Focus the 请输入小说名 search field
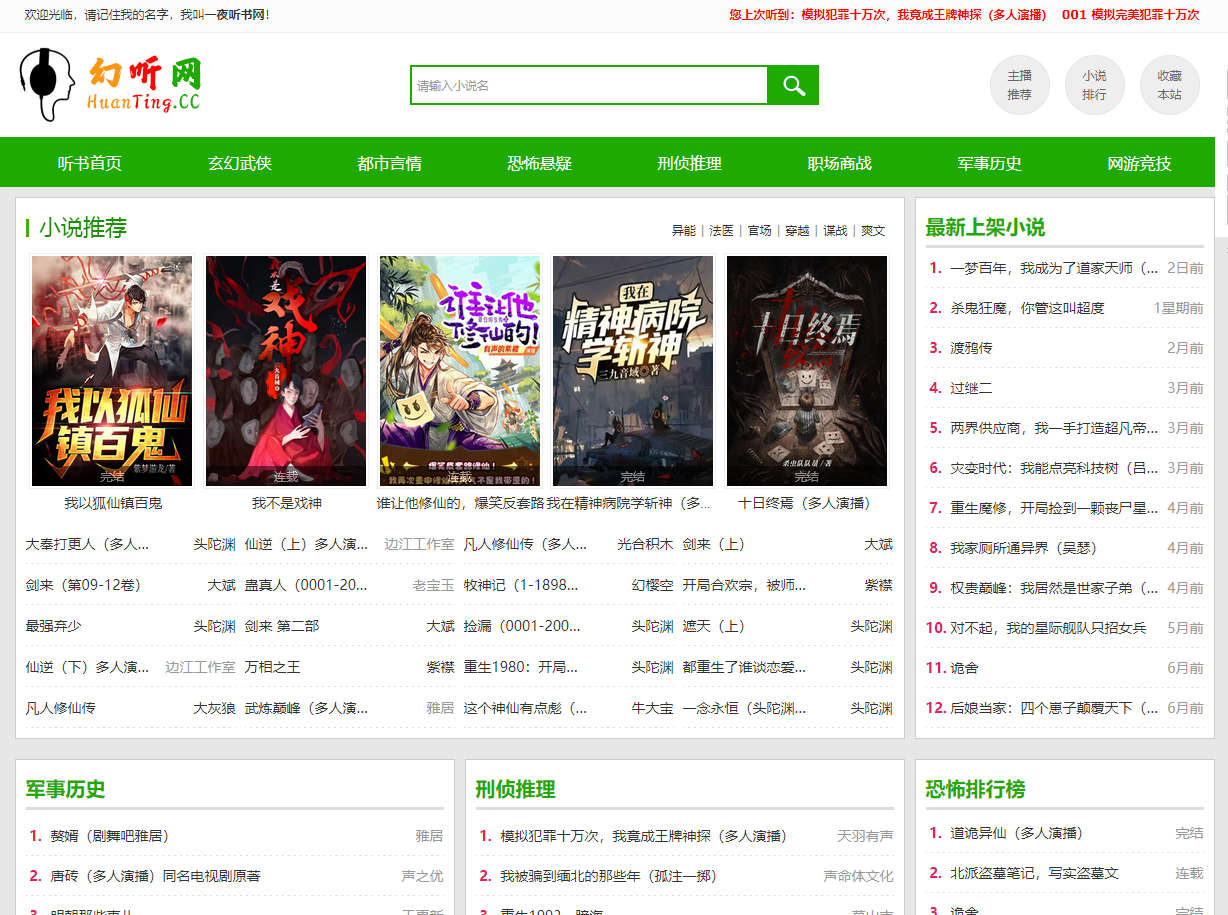Screen dimensions: 1228x915 pos(589,85)
